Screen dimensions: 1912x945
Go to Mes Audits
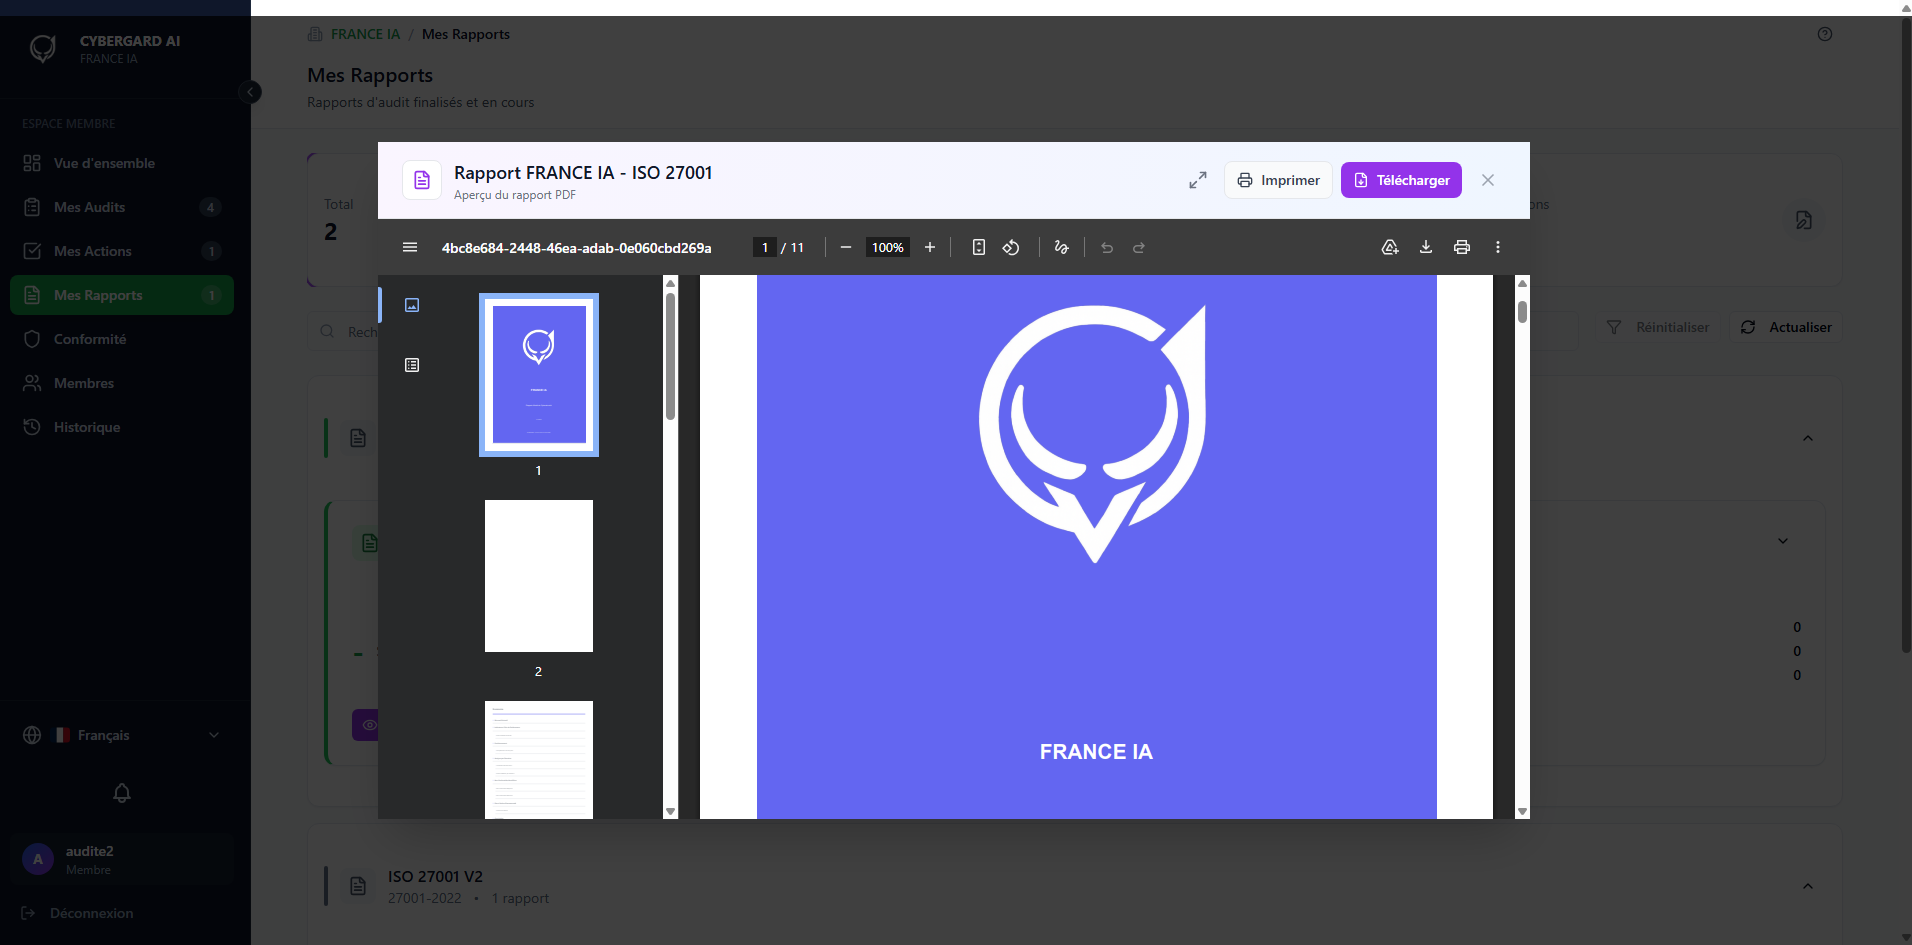click(x=122, y=207)
